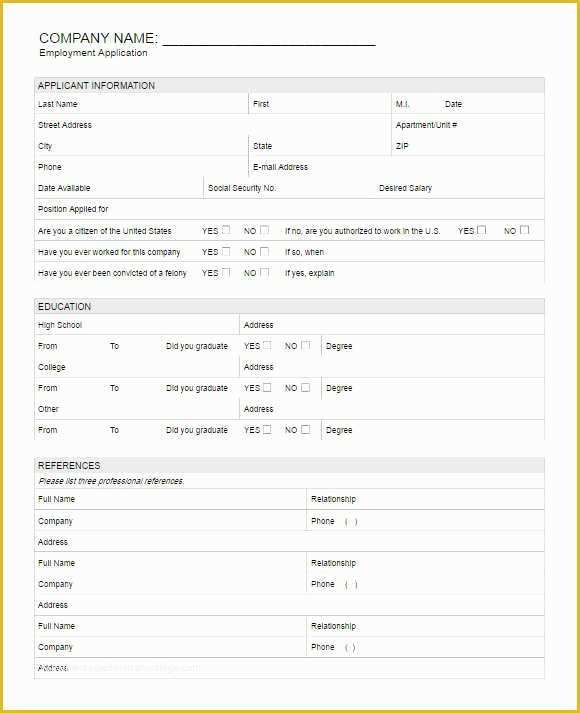Click the Other school name field
The height and width of the screenshot is (713, 580).
tap(137, 408)
